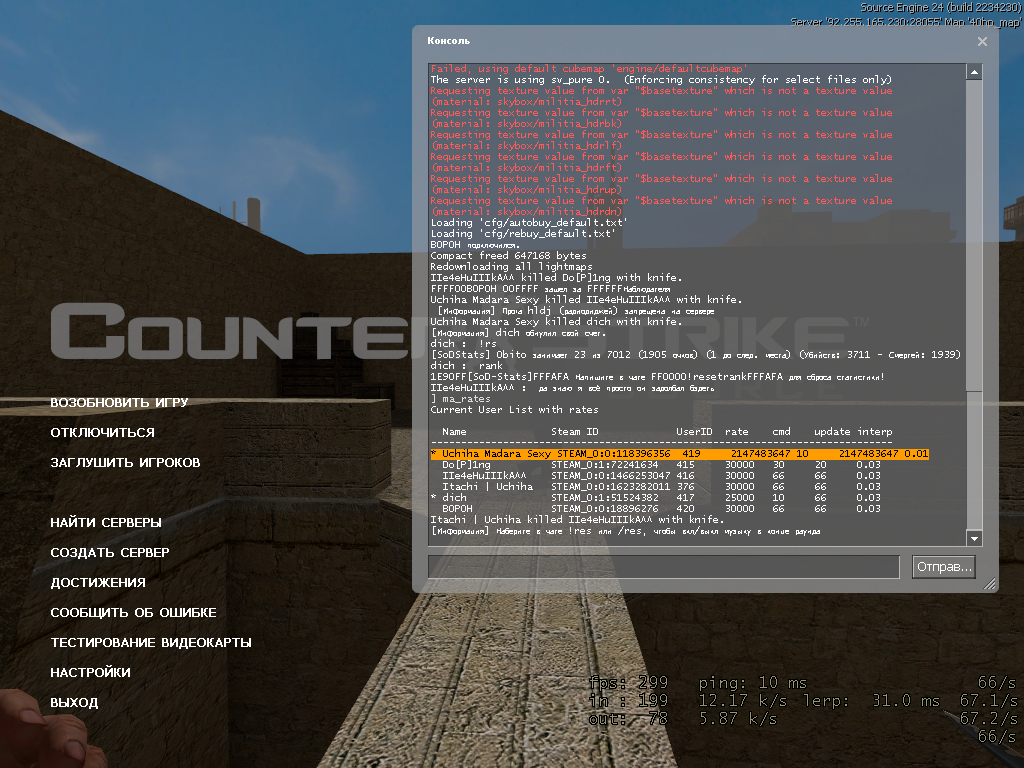
Task: Click the Name column header
Action: (454, 432)
